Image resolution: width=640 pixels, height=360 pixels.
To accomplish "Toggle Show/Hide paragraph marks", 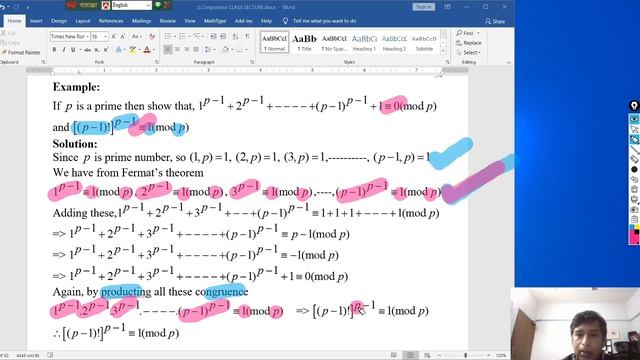I will 247,36.
